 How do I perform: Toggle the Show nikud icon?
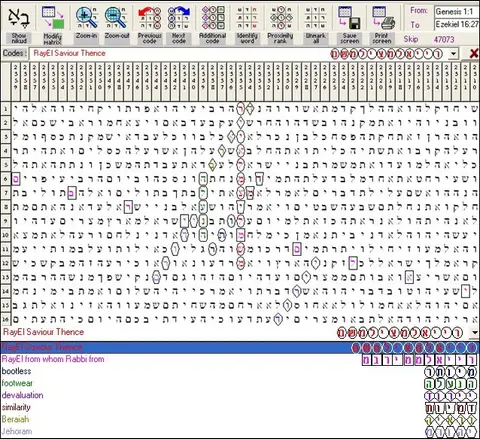click(19, 17)
